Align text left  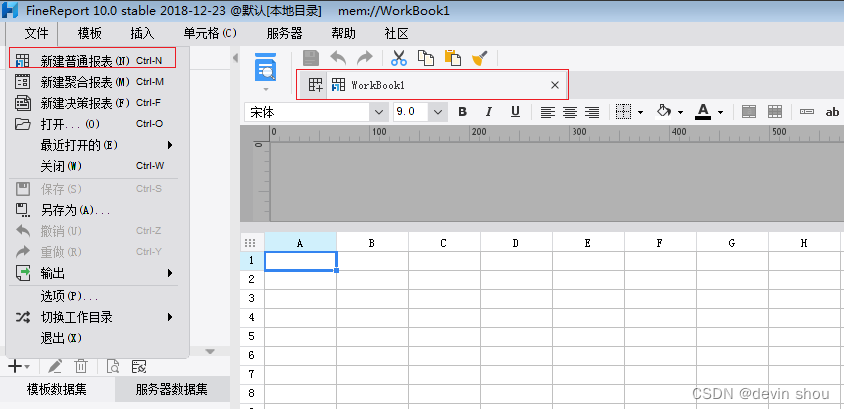547,112
